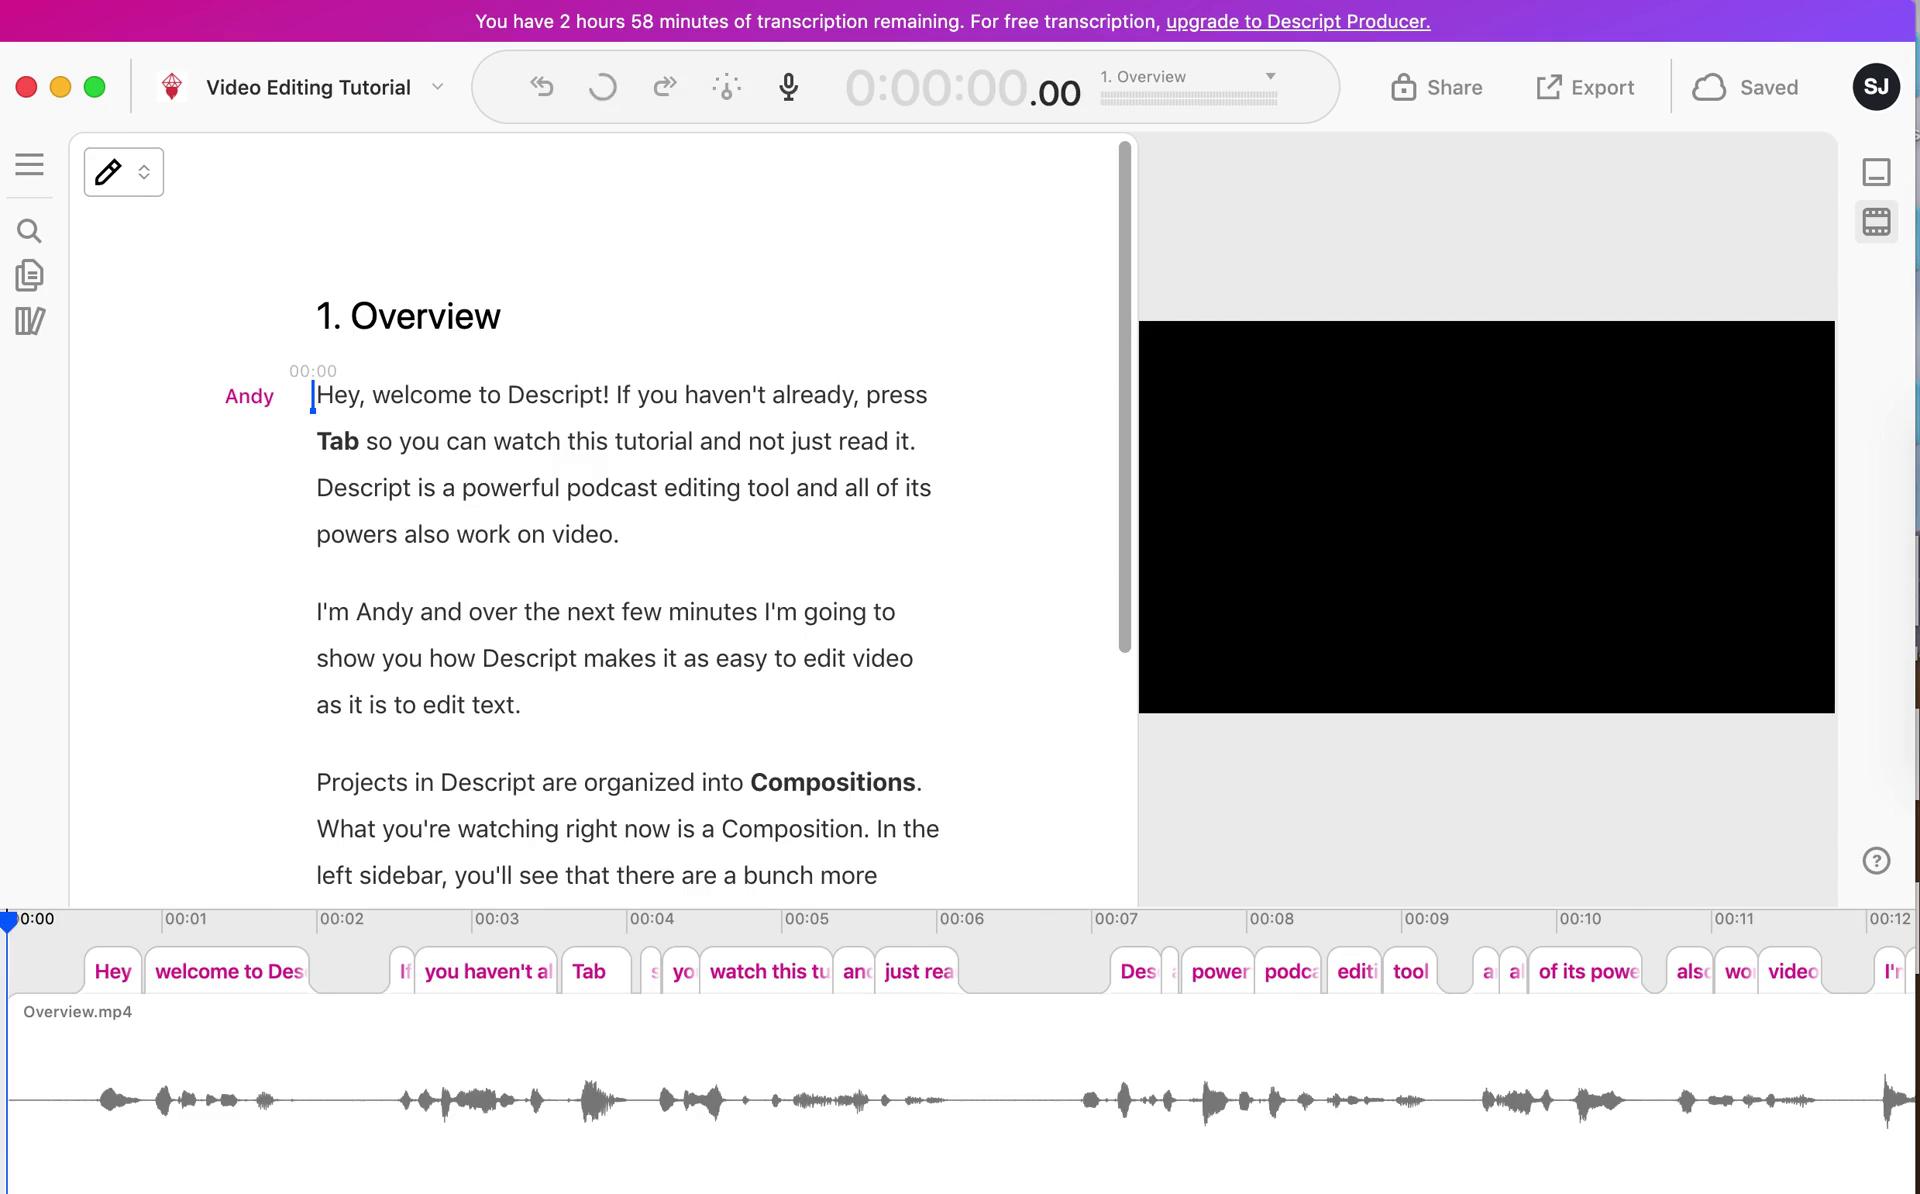
Task: Open the compositions/documents panel icon
Action: click(29, 275)
